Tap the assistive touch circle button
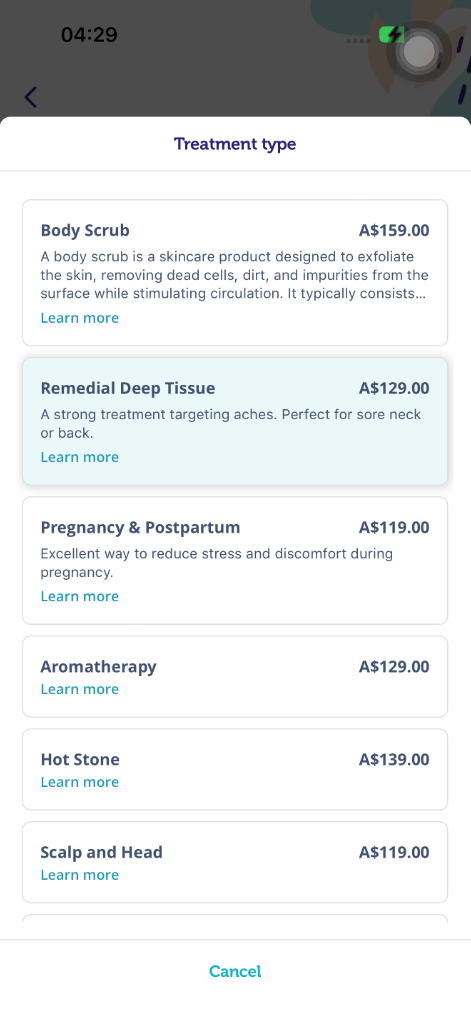471x1024 pixels. click(418, 52)
